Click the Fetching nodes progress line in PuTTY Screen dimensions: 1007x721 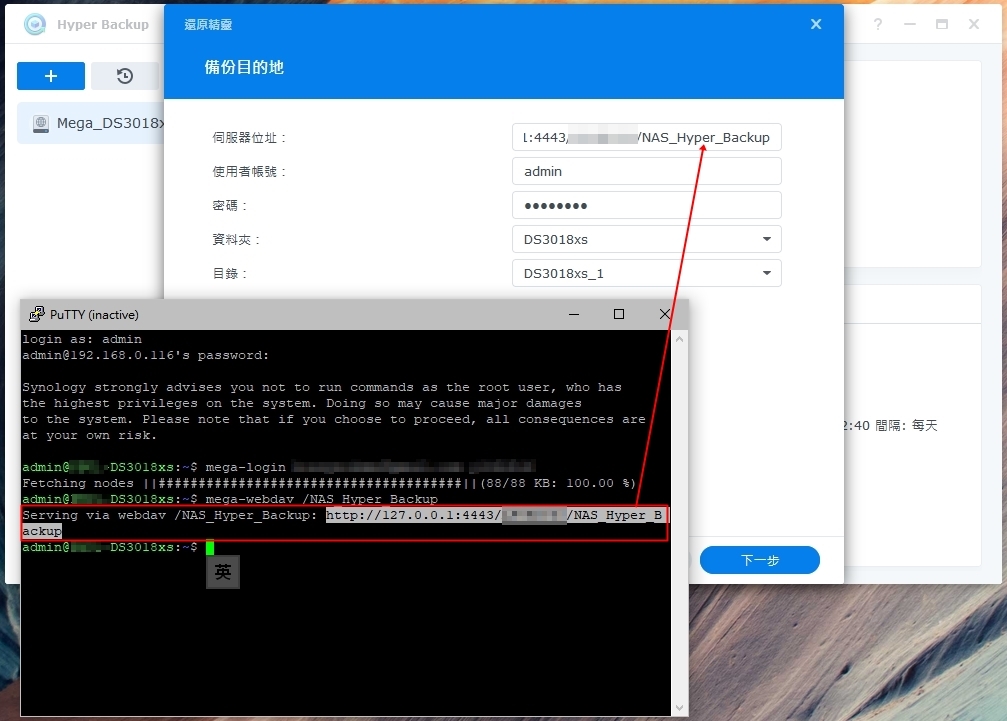[x=329, y=483]
